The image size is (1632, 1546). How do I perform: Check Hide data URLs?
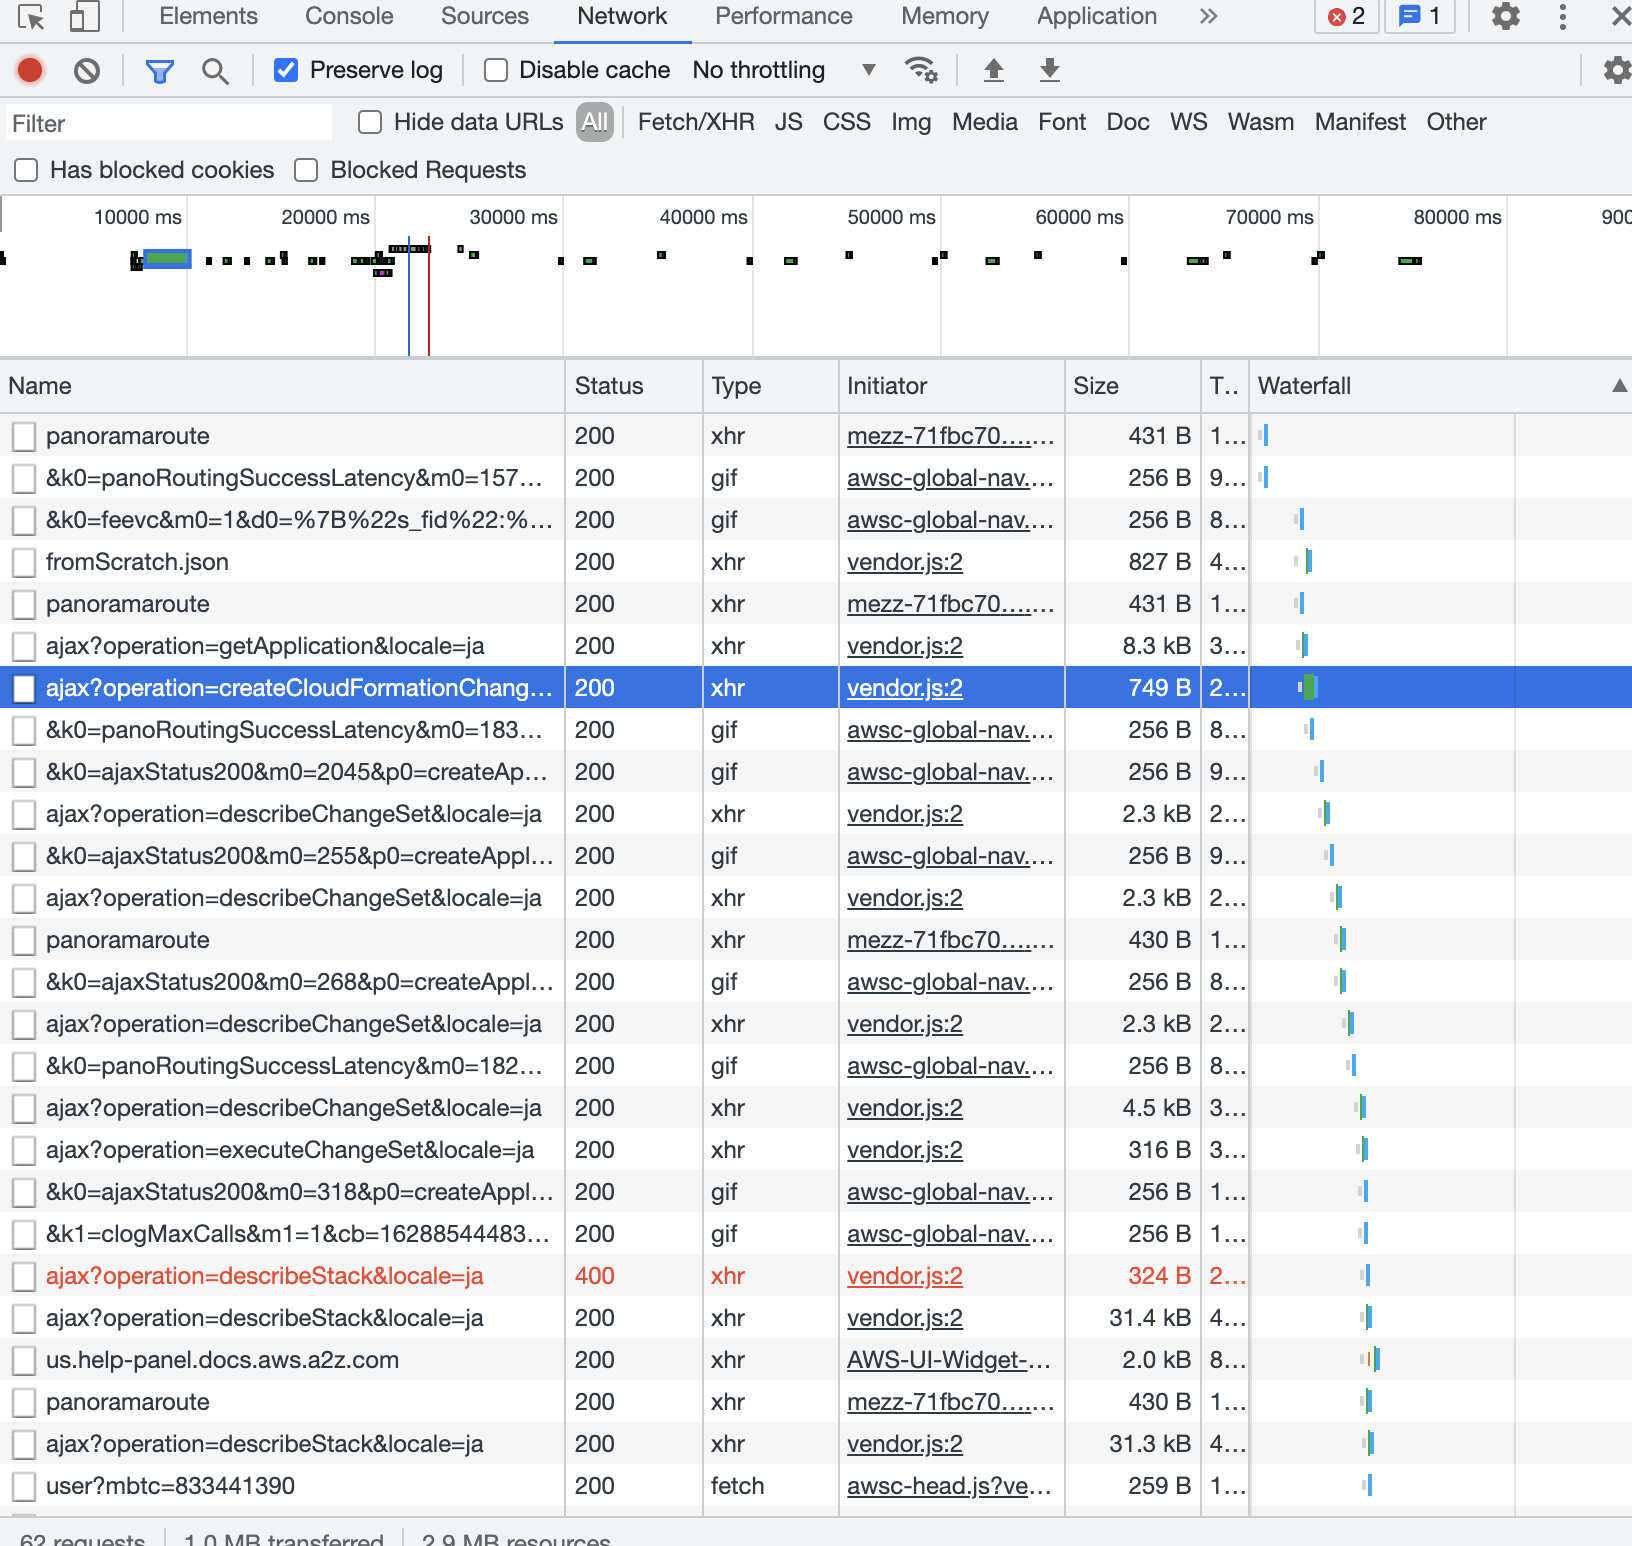pos(370,122)
